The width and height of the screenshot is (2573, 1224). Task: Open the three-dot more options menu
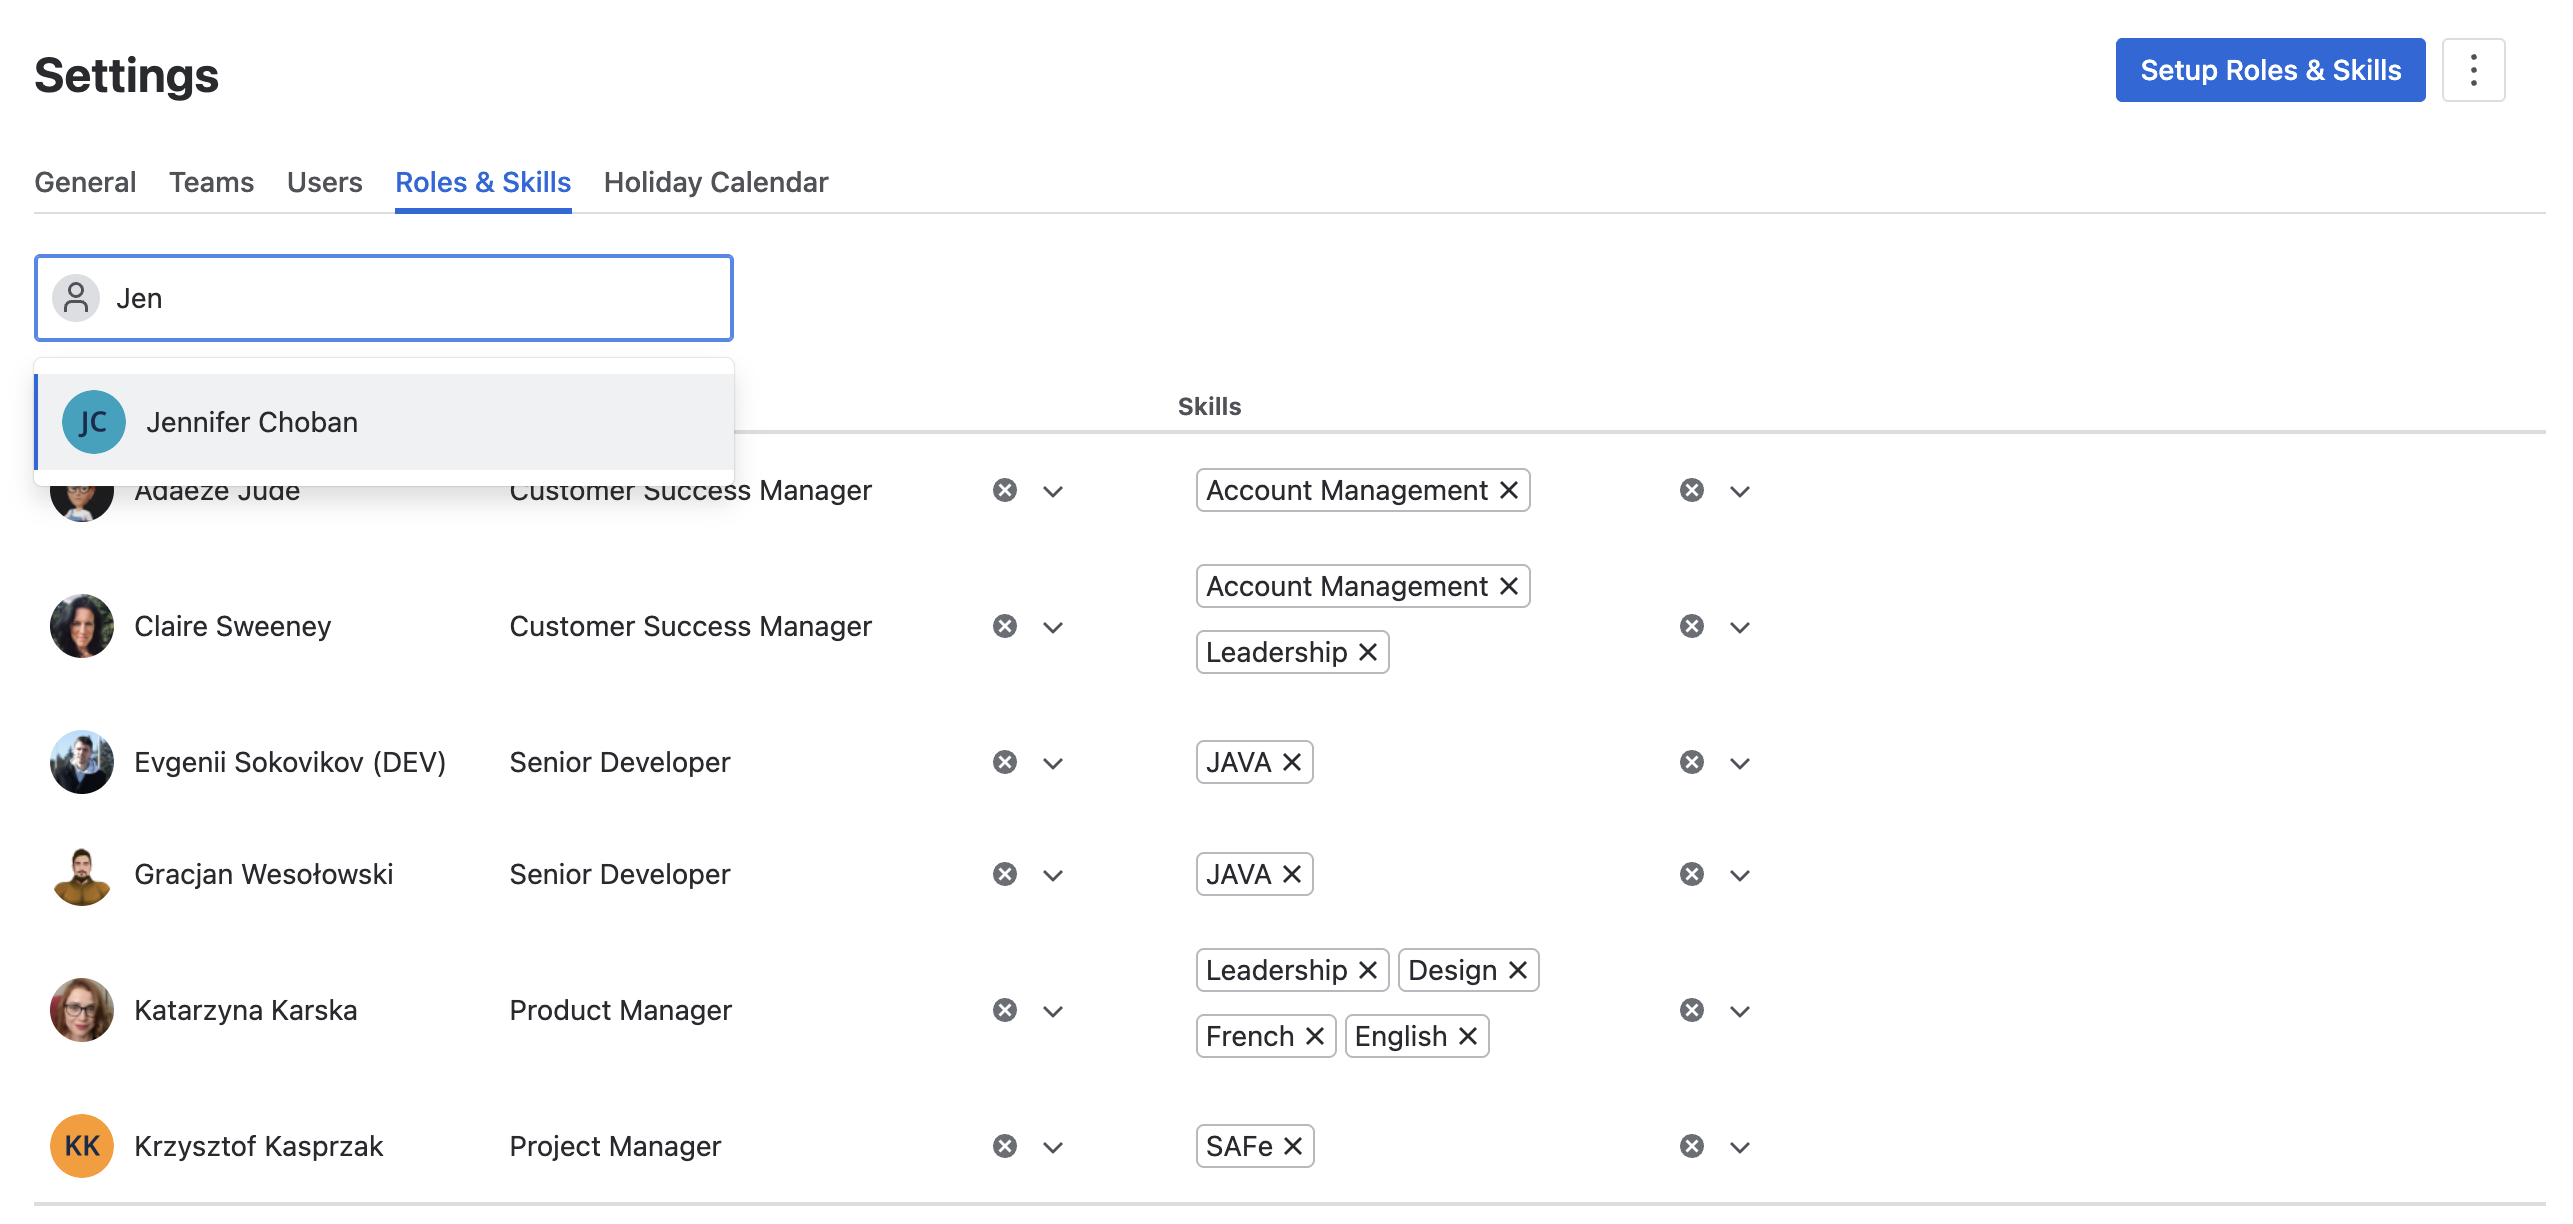click(x=2472, y=70)
